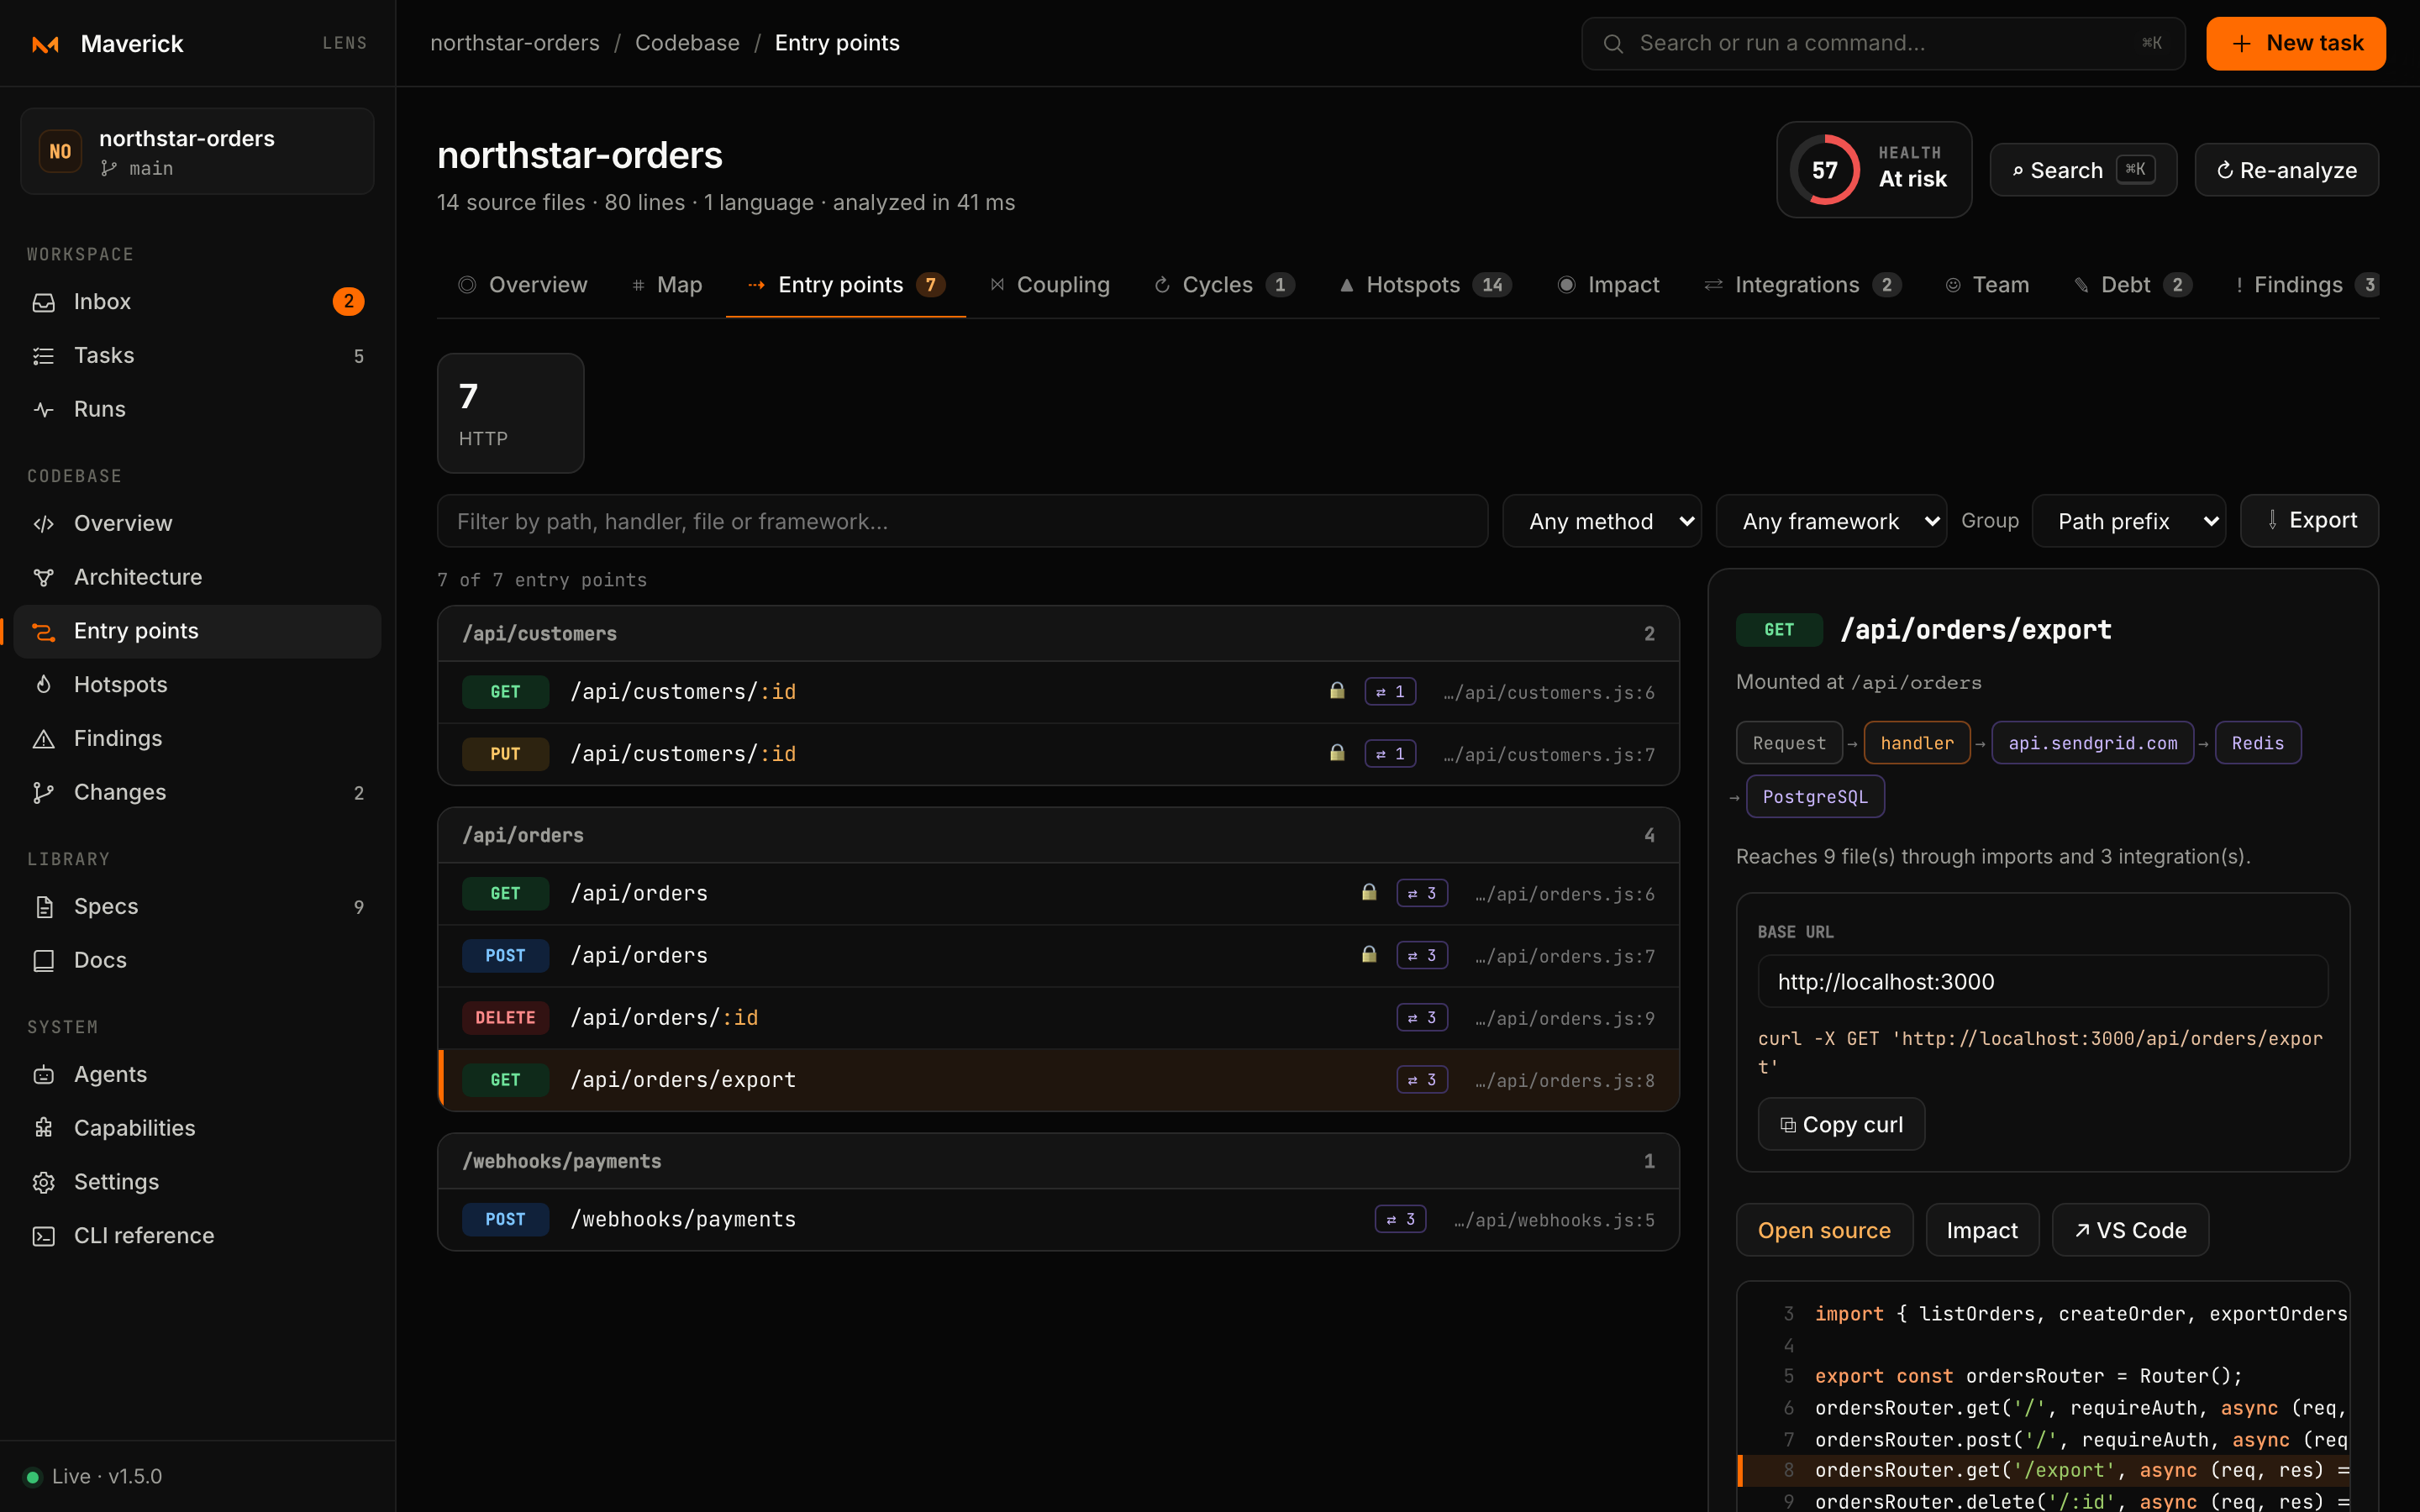Open the Inbox sidebar item
Viewport: 2420px width, 1512px height.
[x=197, y=301]
